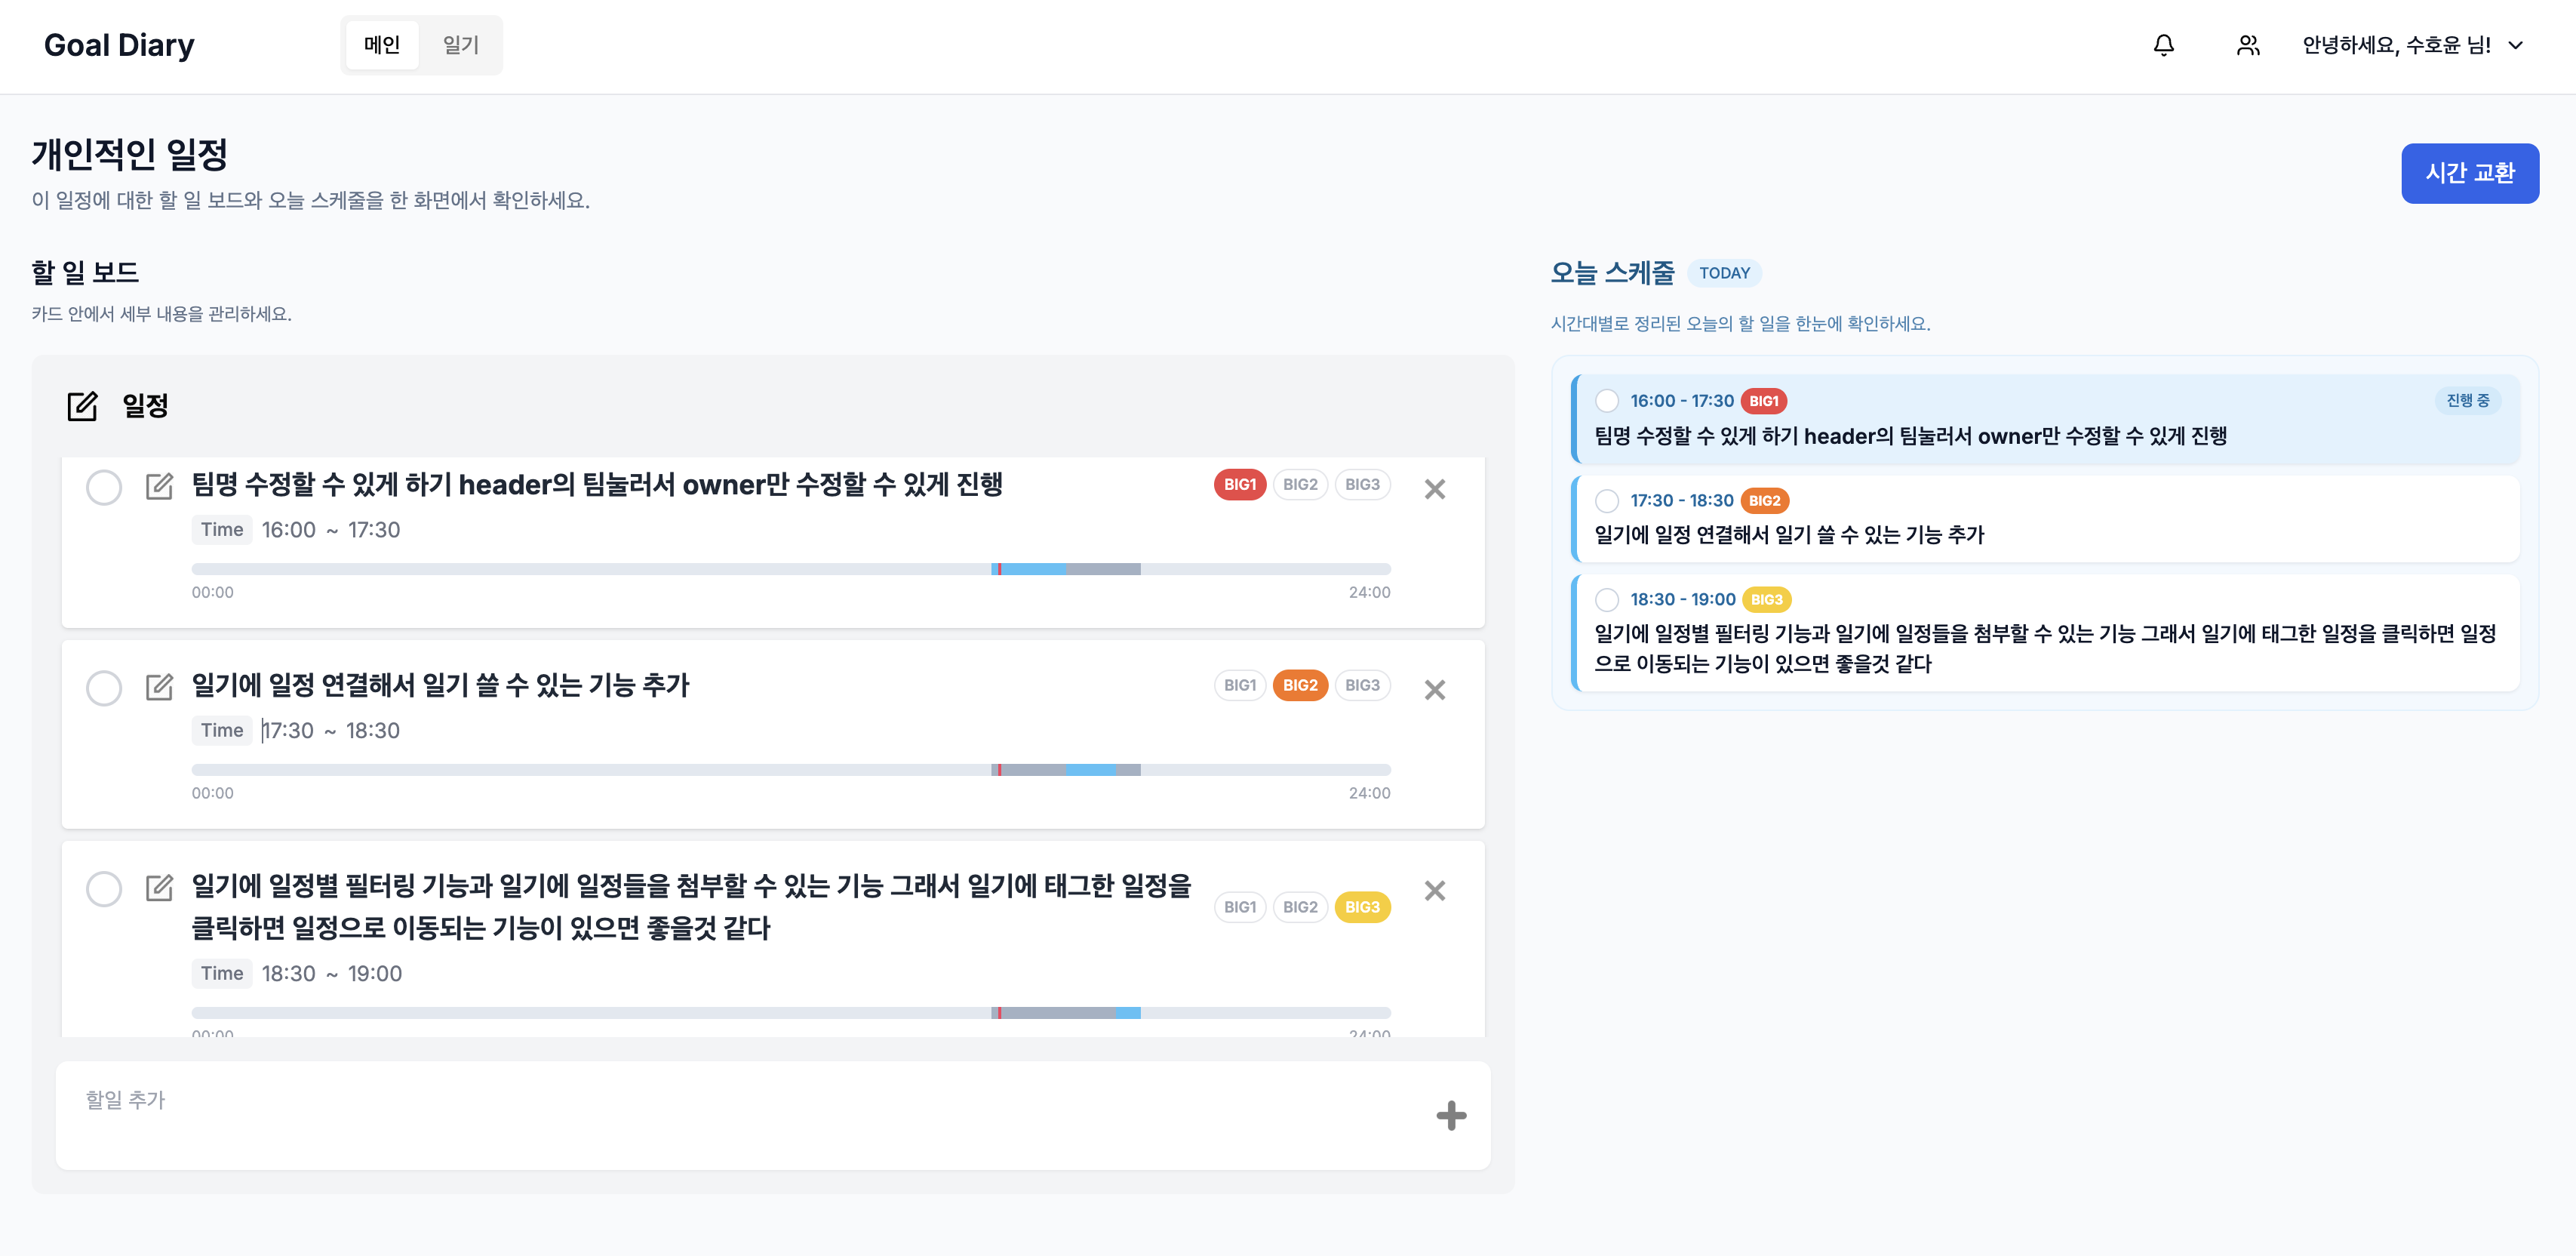Select the BIG2 badge on the first todo card
This screenshot has width=2576, height=1256.
pos(1300,484)
